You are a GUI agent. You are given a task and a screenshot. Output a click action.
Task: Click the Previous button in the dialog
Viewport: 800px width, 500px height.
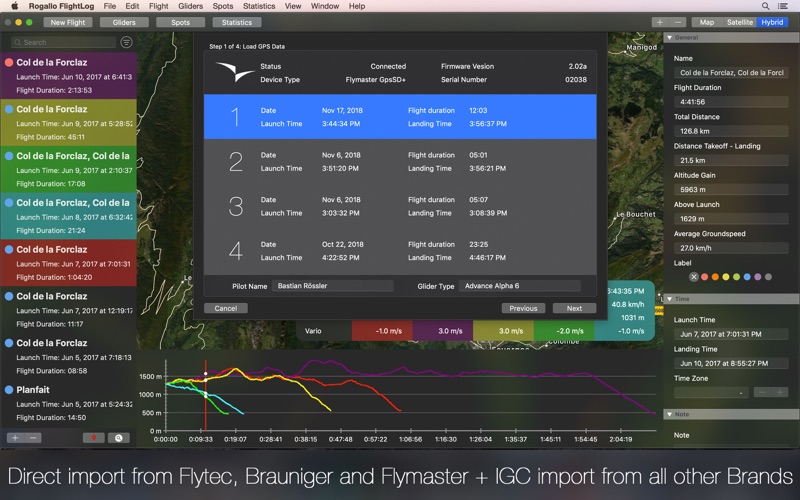tap(523, 308)
